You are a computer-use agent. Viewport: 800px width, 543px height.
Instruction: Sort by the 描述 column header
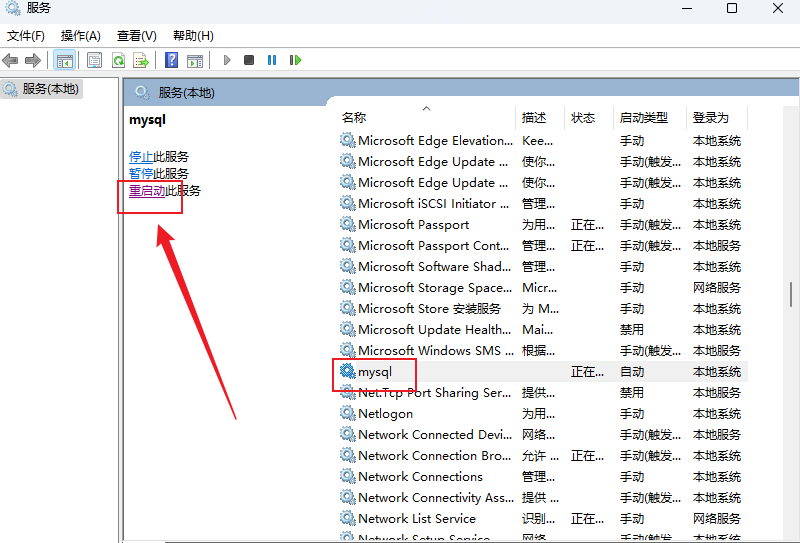(540, 118)
